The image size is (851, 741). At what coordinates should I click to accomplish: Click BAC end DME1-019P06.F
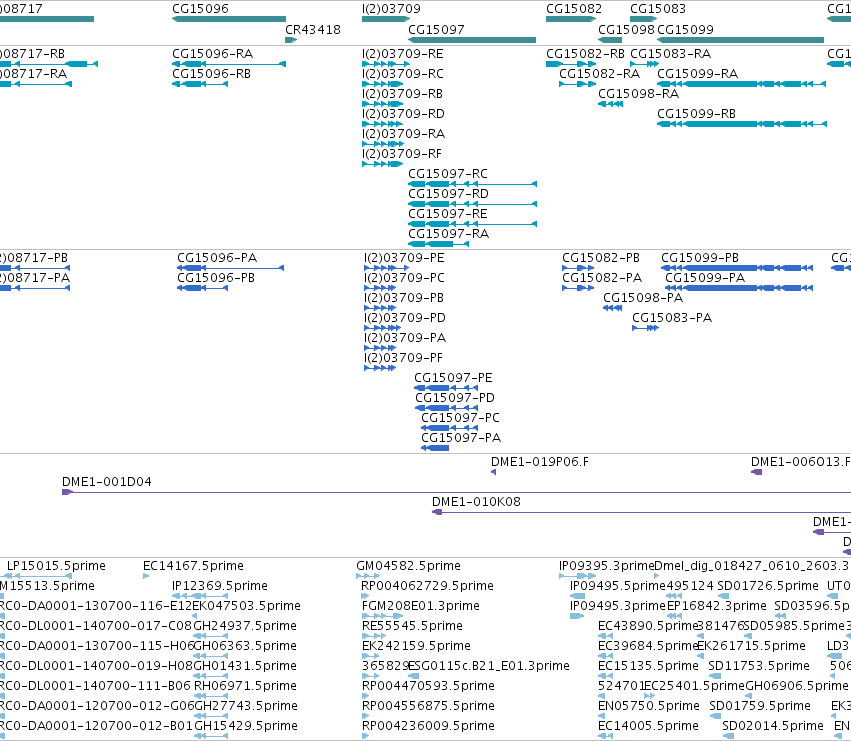[539, 462]
